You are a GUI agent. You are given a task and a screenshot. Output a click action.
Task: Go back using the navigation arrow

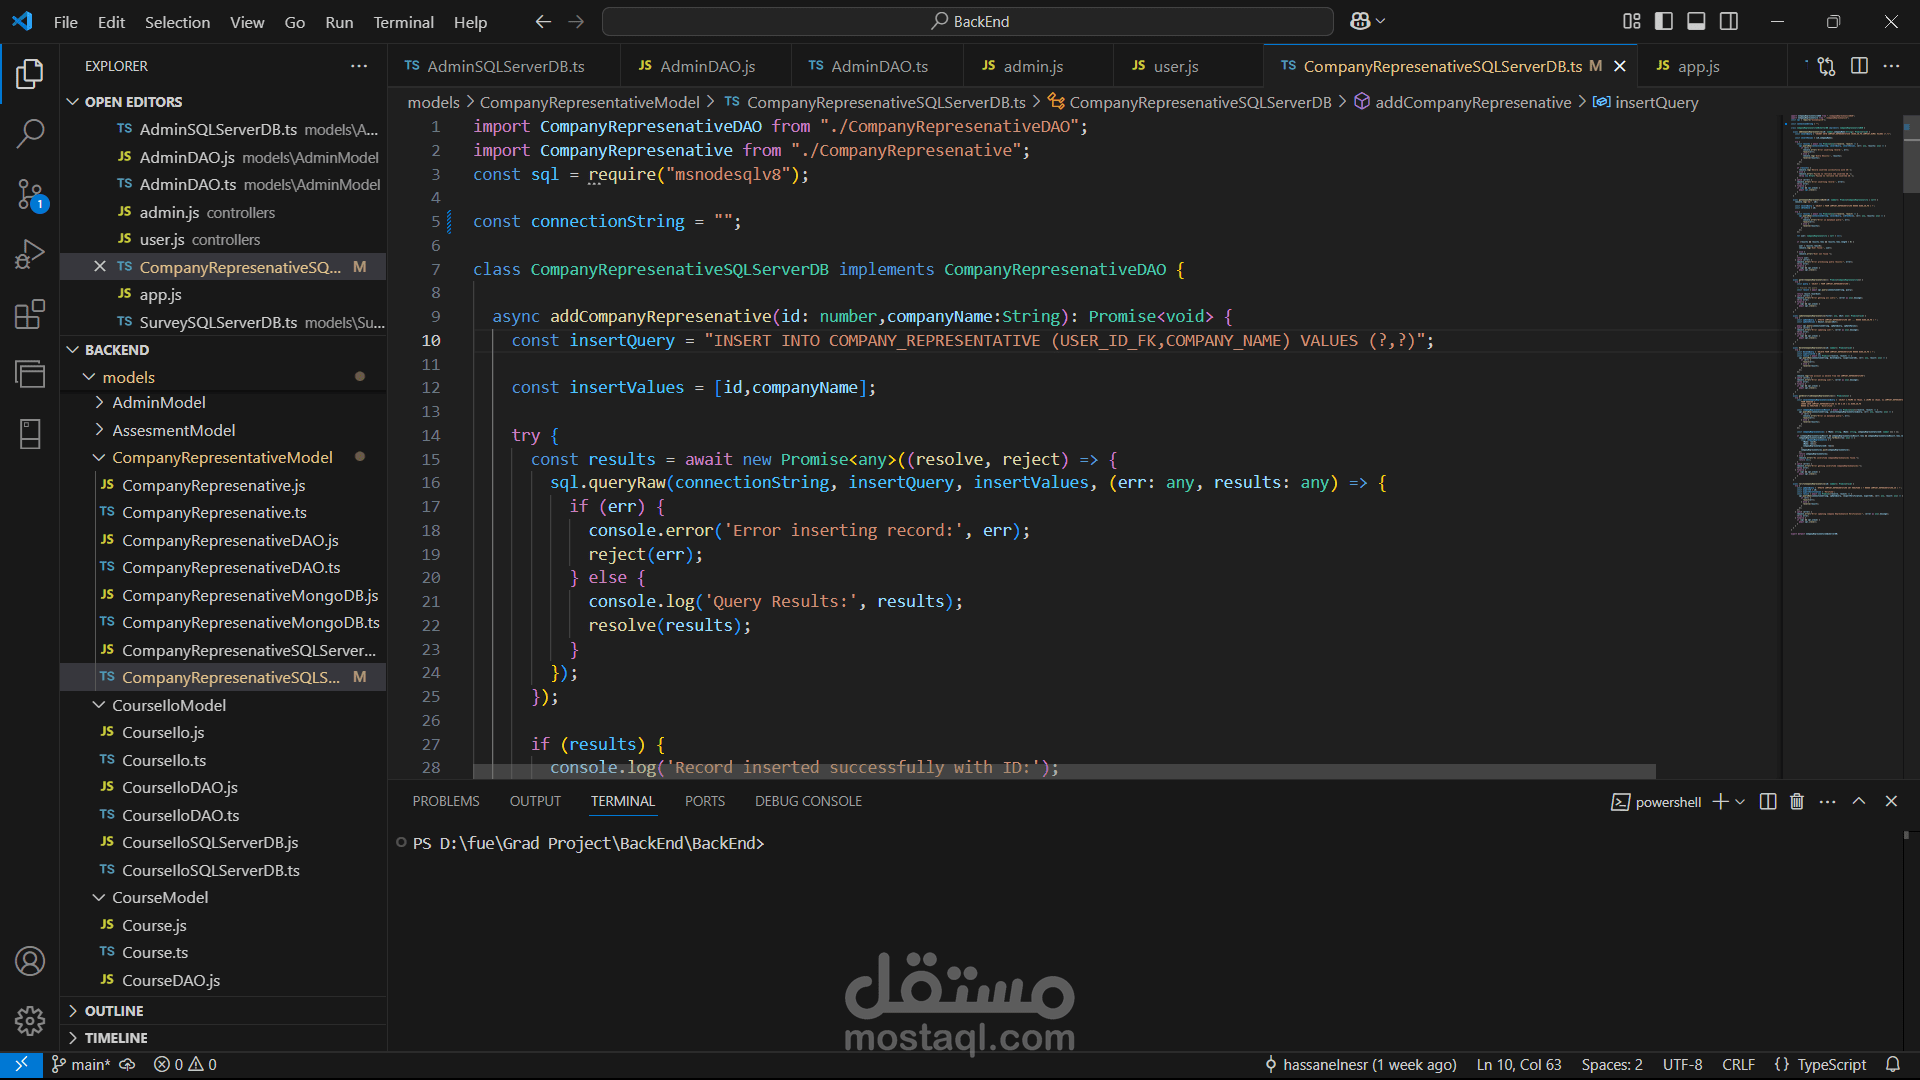tap(543, 21)
